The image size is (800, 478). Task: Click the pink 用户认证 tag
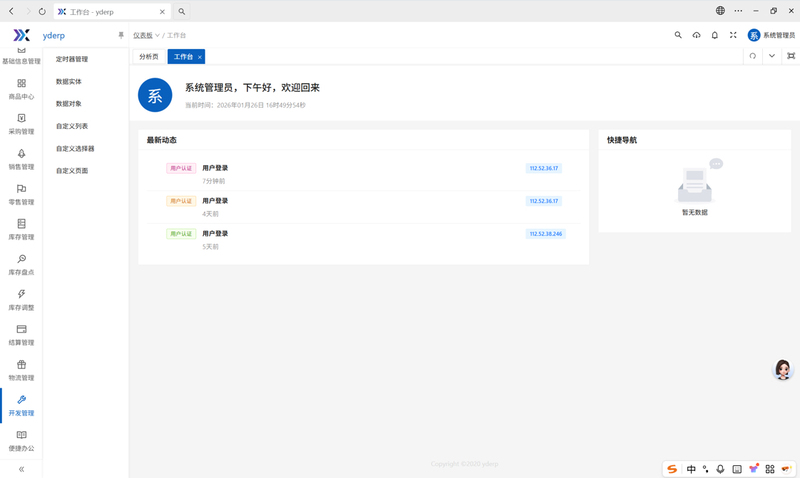[x=181, y=168]
